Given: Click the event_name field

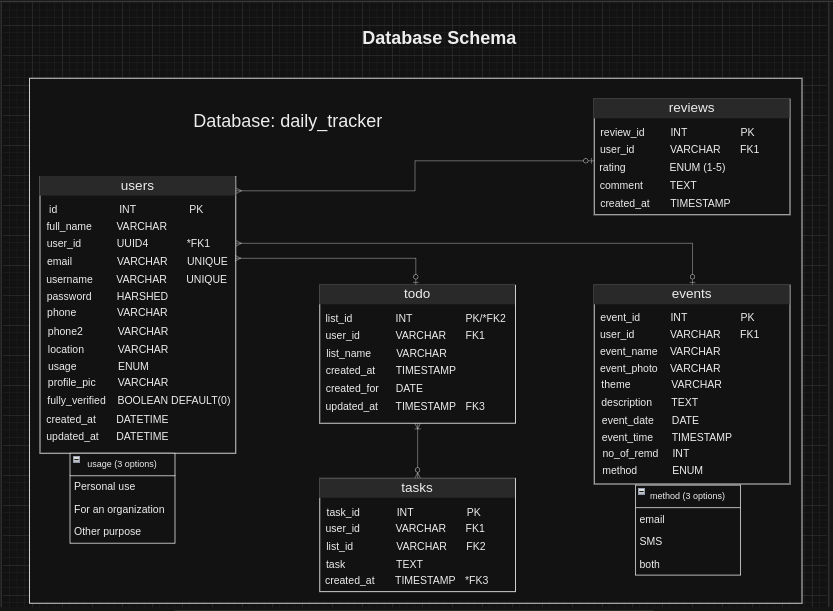Looking at the screenshot, I should 628,351.
